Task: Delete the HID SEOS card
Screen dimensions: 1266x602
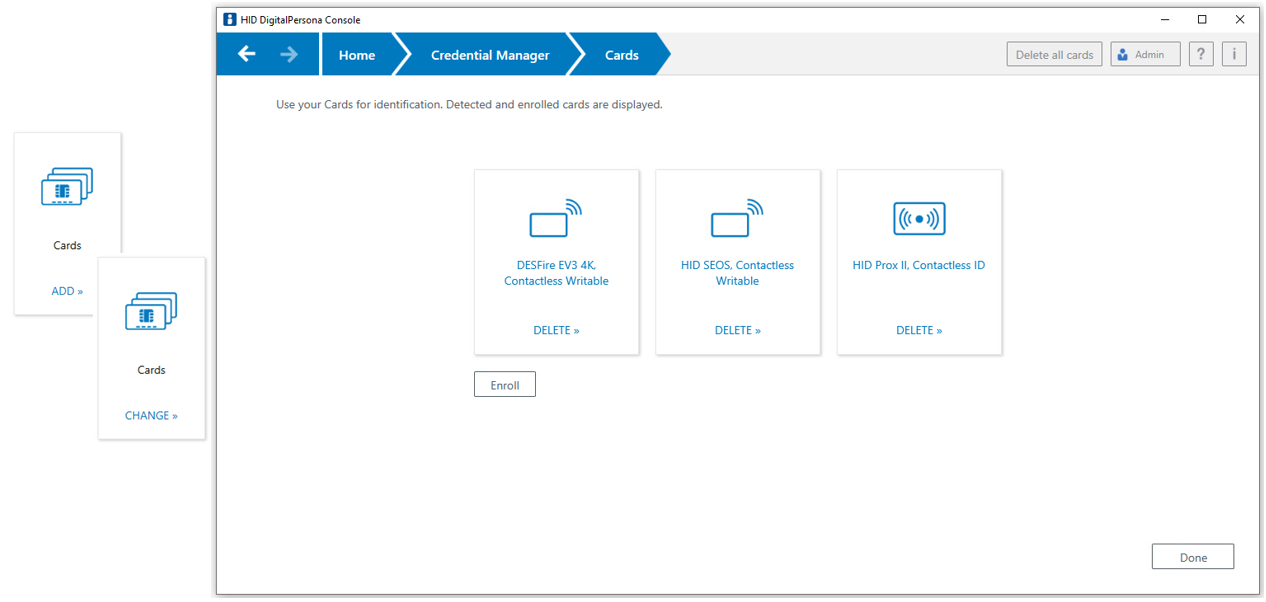Action: (x=737, y=330)
